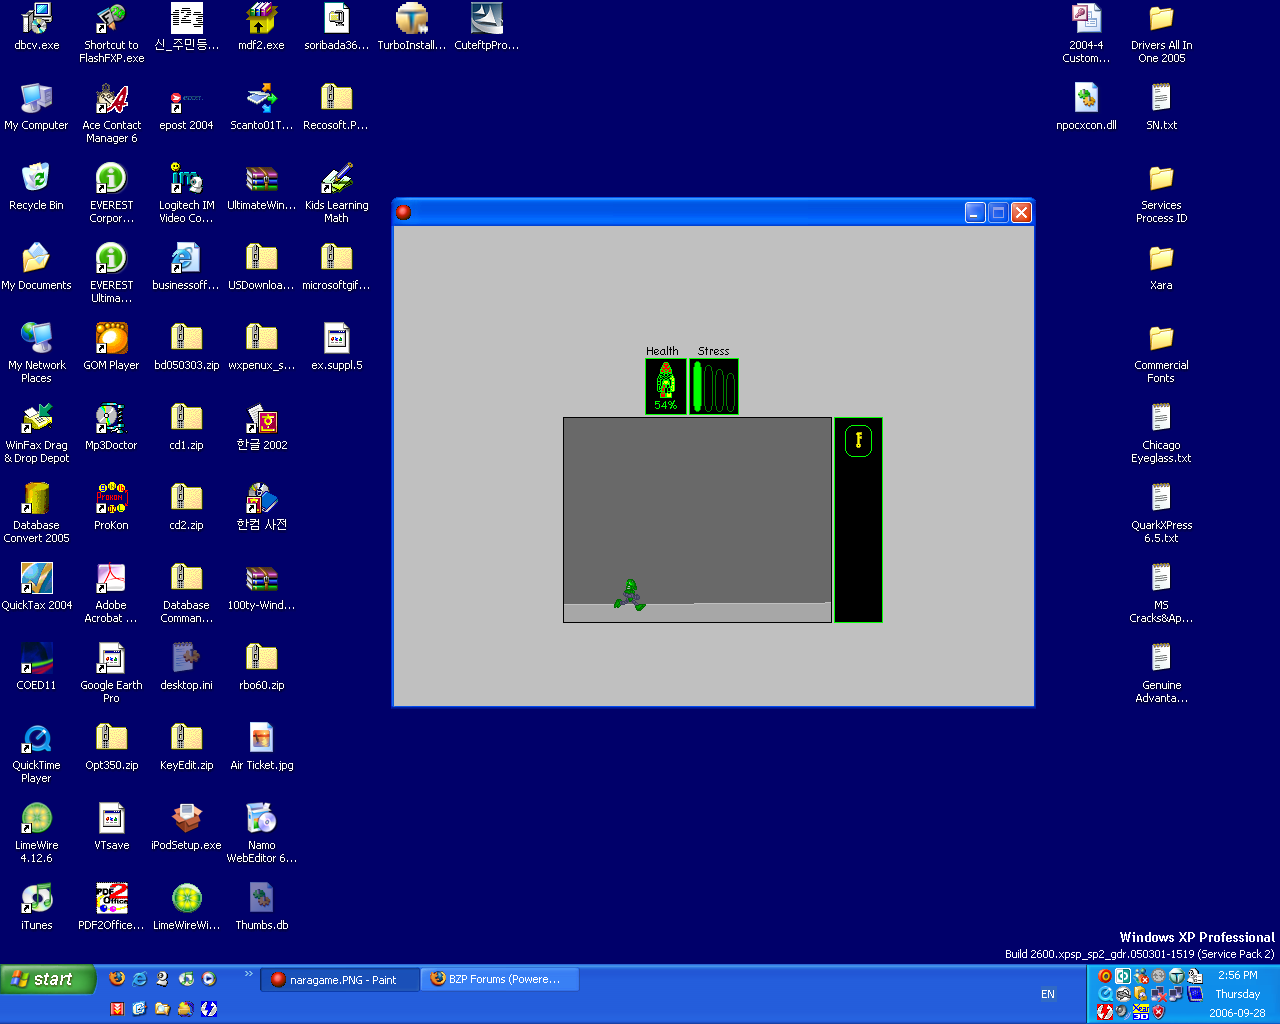1280x1024 pixels.
Task: Select the Mp3Doctor desktop icon
Action: point(111,427)
